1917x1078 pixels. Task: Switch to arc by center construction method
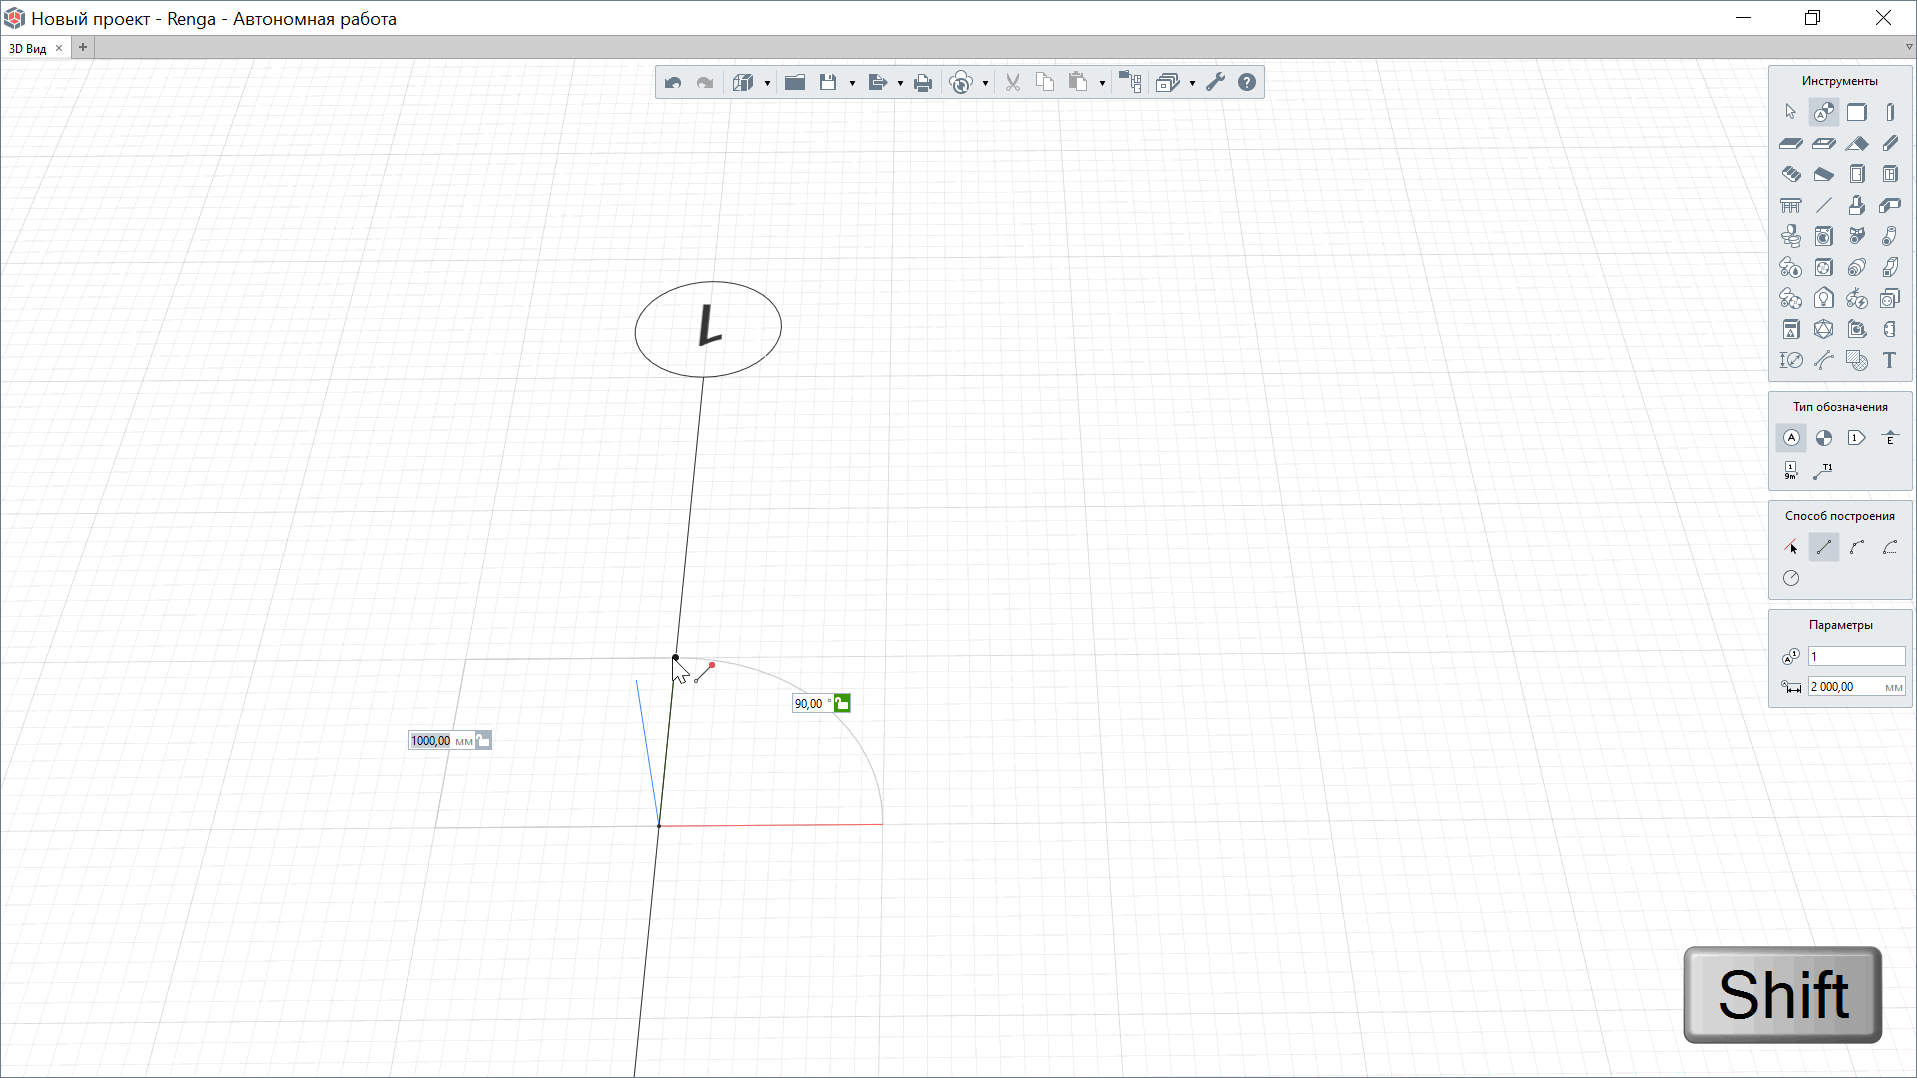point(1890,547)
